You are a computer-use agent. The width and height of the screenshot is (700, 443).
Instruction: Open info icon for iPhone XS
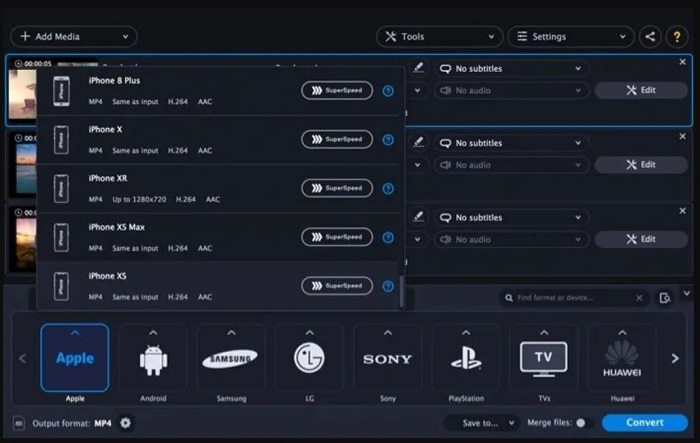(388, 286)
